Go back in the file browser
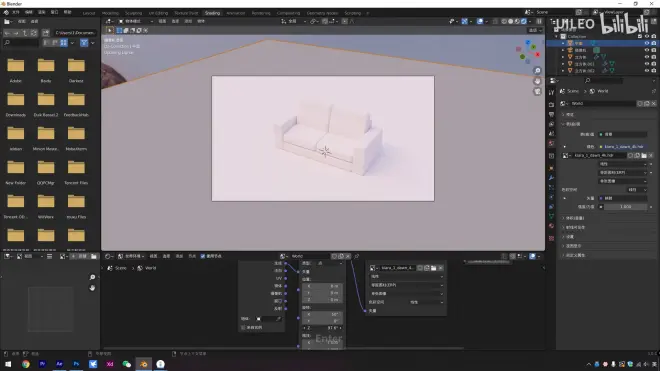660x371 pixels. coord(7,33)
